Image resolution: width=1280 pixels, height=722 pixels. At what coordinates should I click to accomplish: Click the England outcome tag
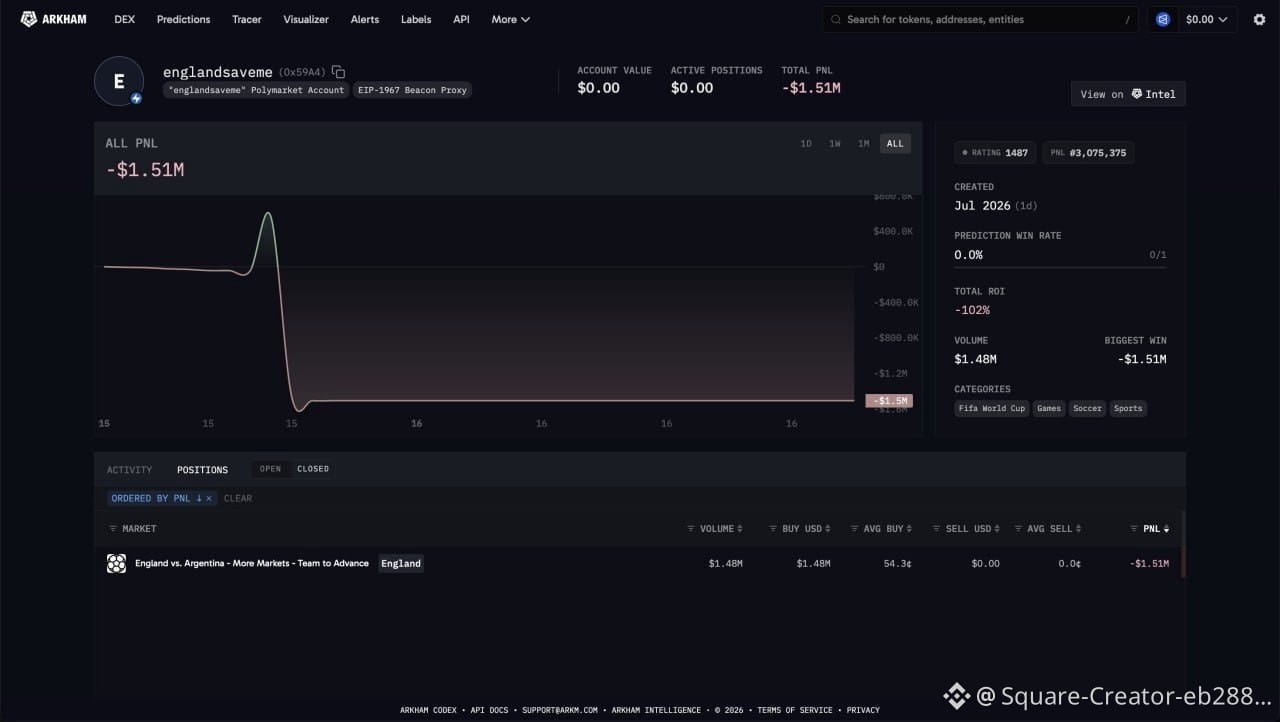pyautogui.click(x=401, y=563)
